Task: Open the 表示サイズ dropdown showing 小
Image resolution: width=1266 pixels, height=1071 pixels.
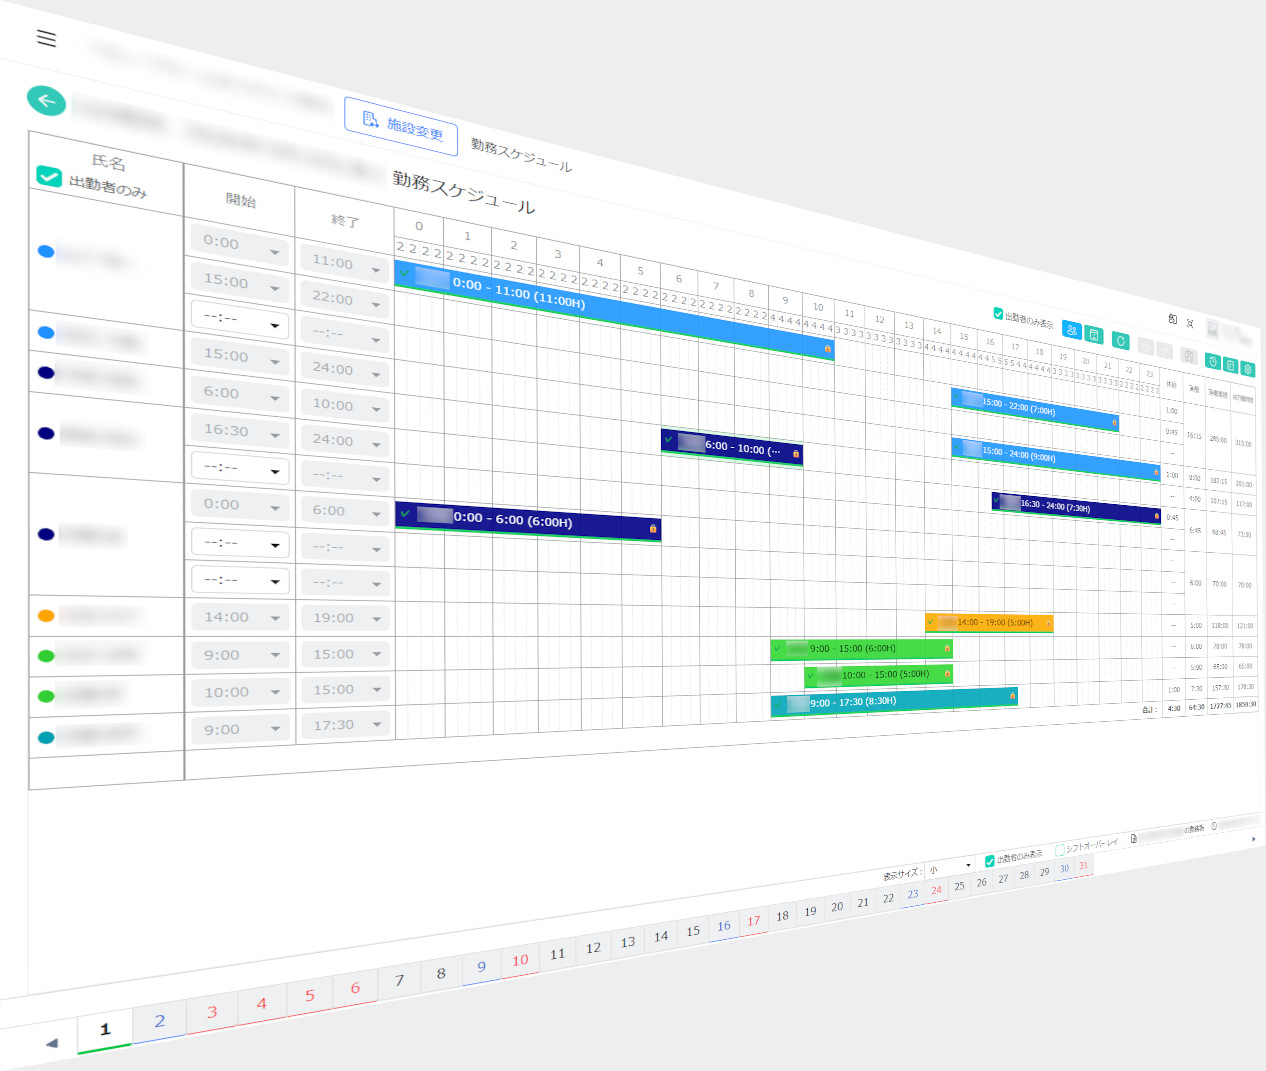Action: [x=950, y=867]
